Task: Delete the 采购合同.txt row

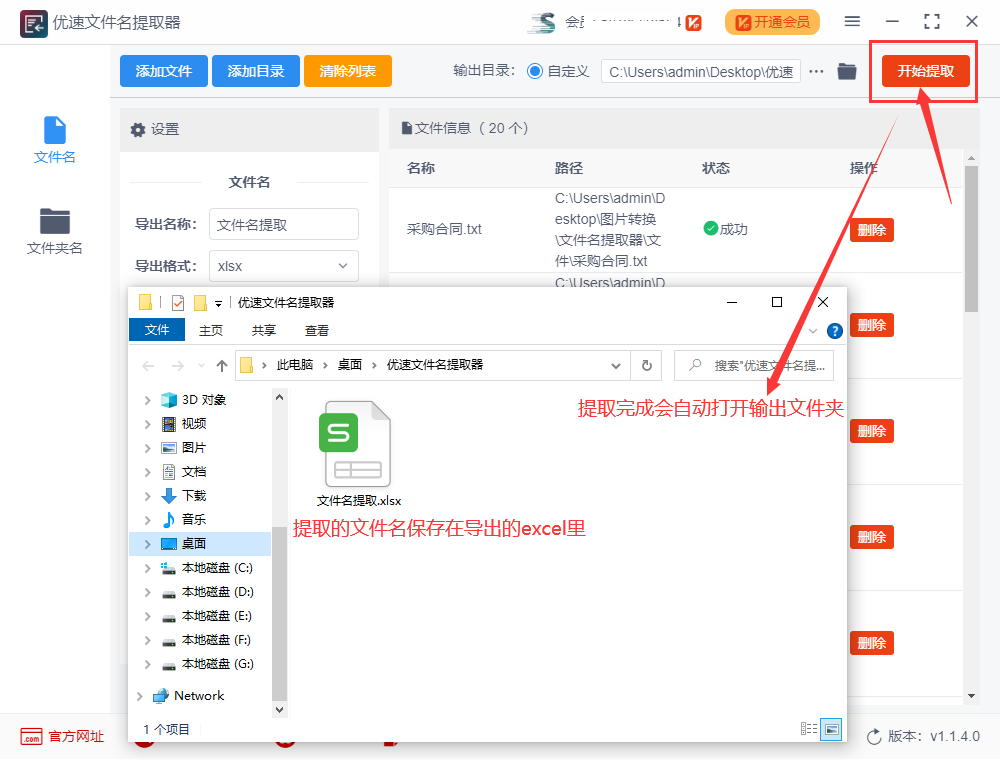Action: click(872, 230)
